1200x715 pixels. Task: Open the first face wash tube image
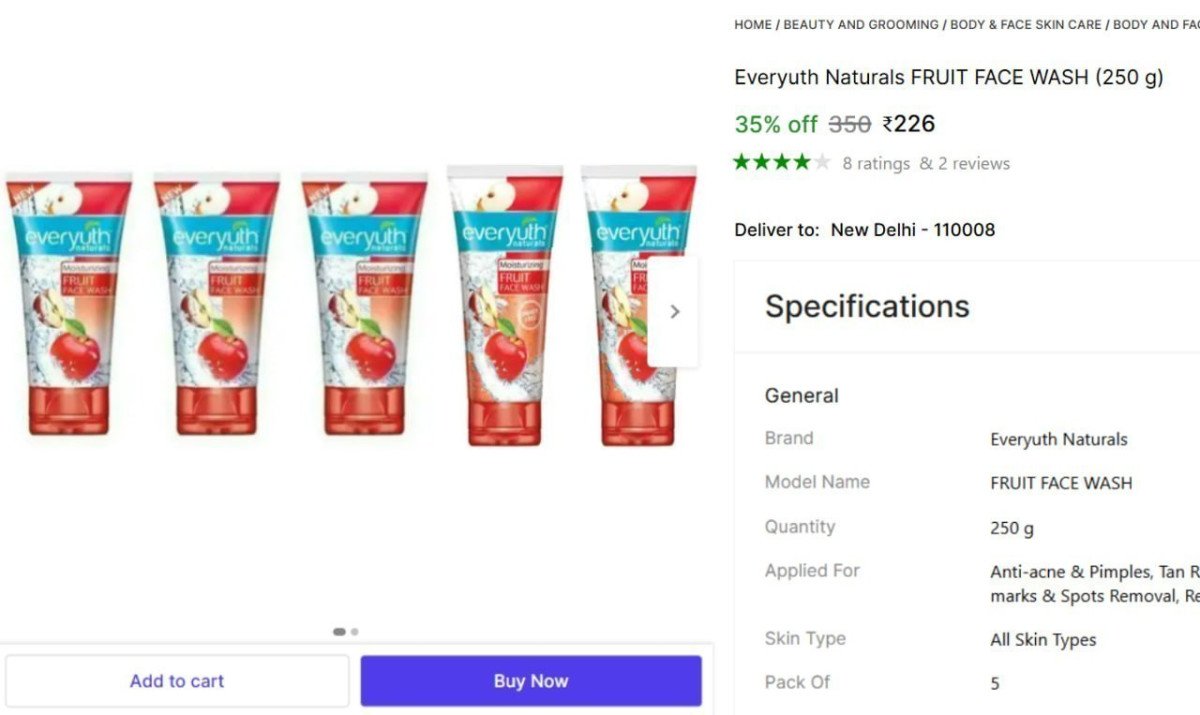click(68, 305)
